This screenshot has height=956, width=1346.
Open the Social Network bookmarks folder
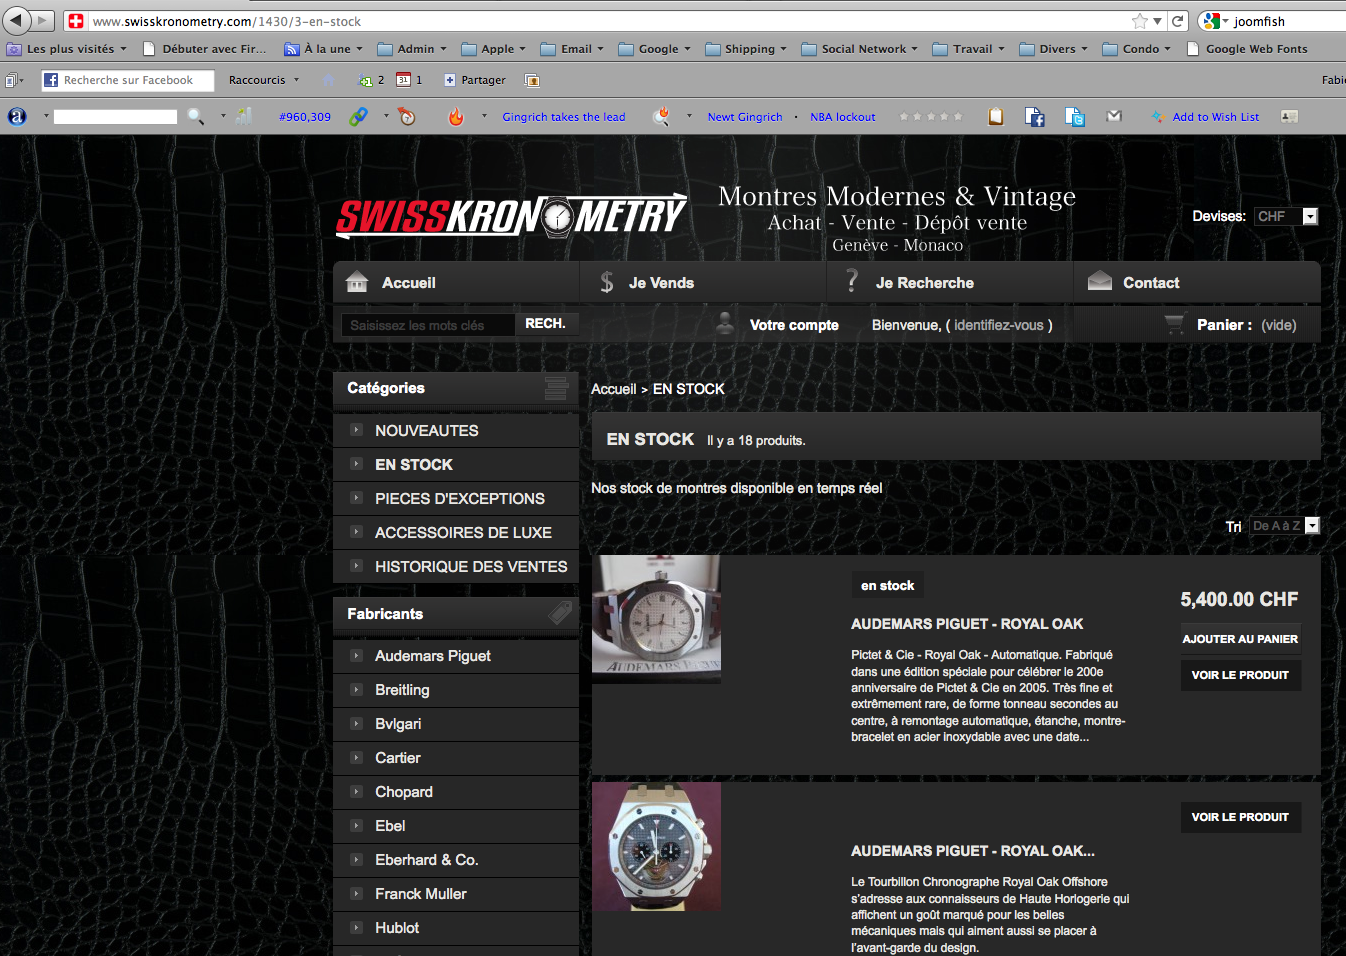click(860, 49)
